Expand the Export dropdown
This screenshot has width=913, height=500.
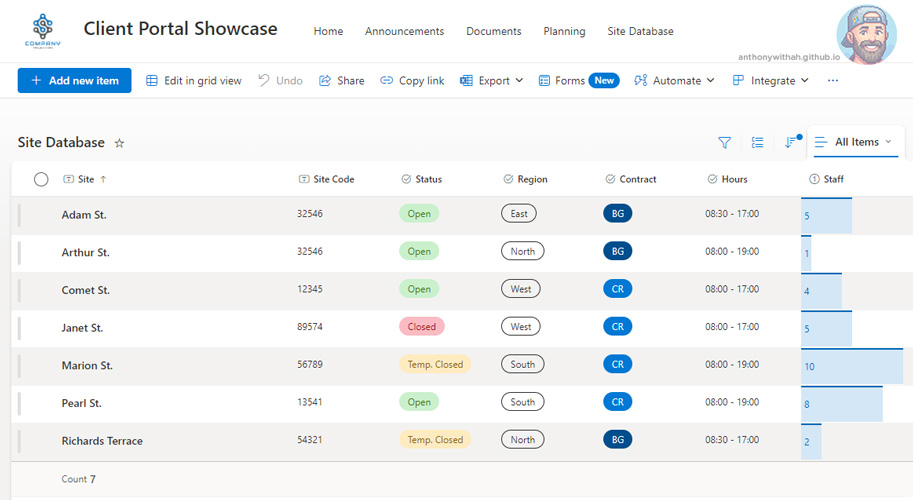point(492,81)
